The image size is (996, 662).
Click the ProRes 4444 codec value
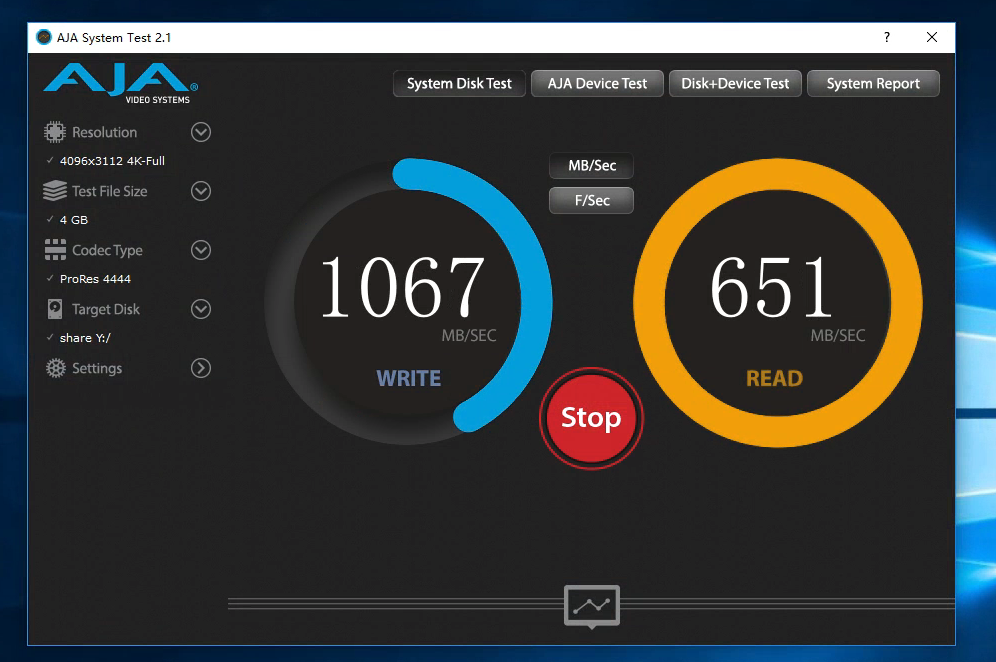95,279
